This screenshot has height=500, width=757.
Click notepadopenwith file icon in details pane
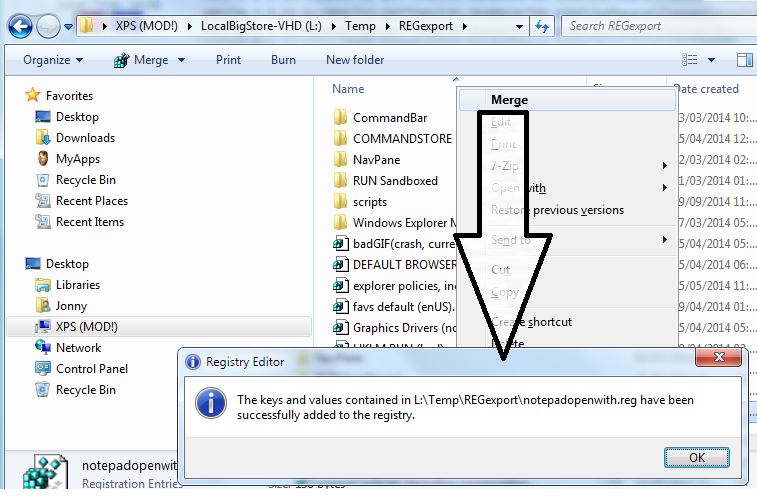pyautogui.click(x=45, y=472)
